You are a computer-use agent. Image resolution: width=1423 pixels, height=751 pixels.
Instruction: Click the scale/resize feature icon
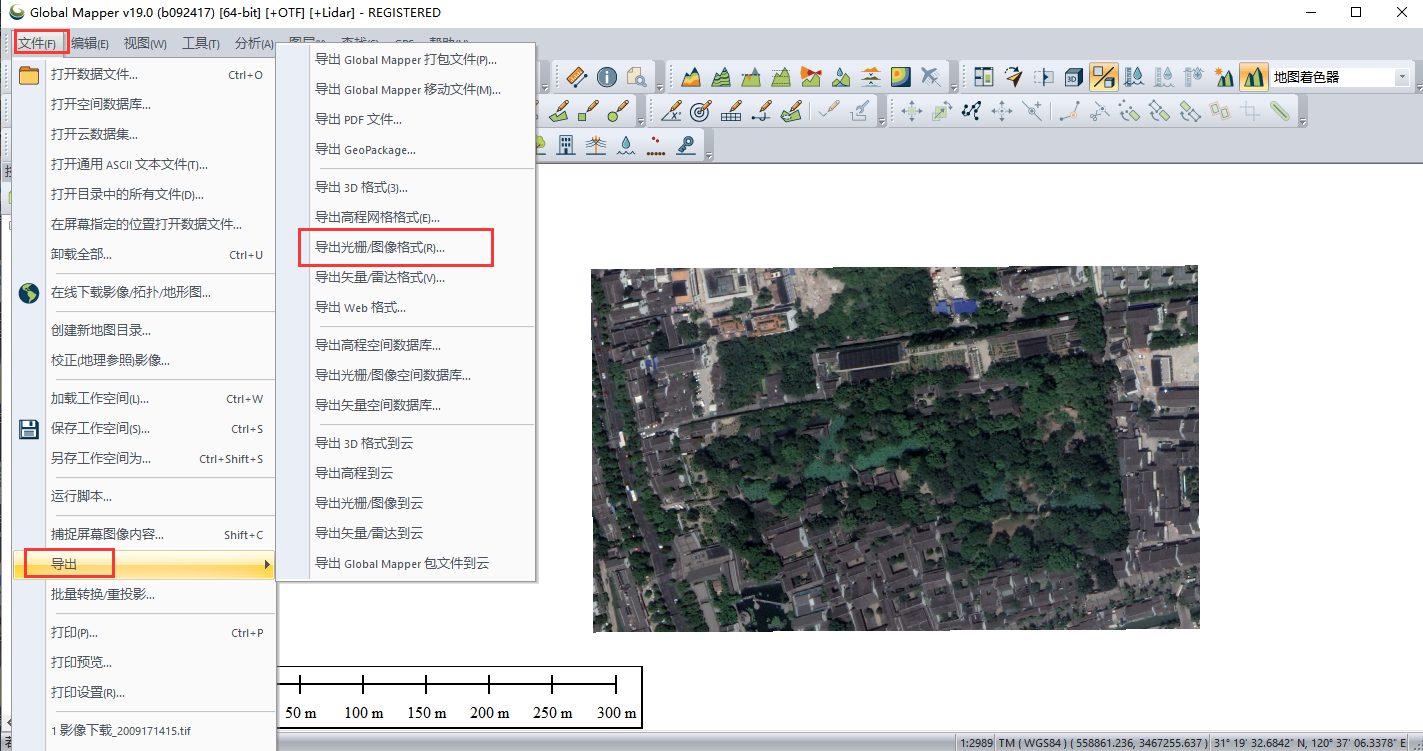click(x=941, y=111)
